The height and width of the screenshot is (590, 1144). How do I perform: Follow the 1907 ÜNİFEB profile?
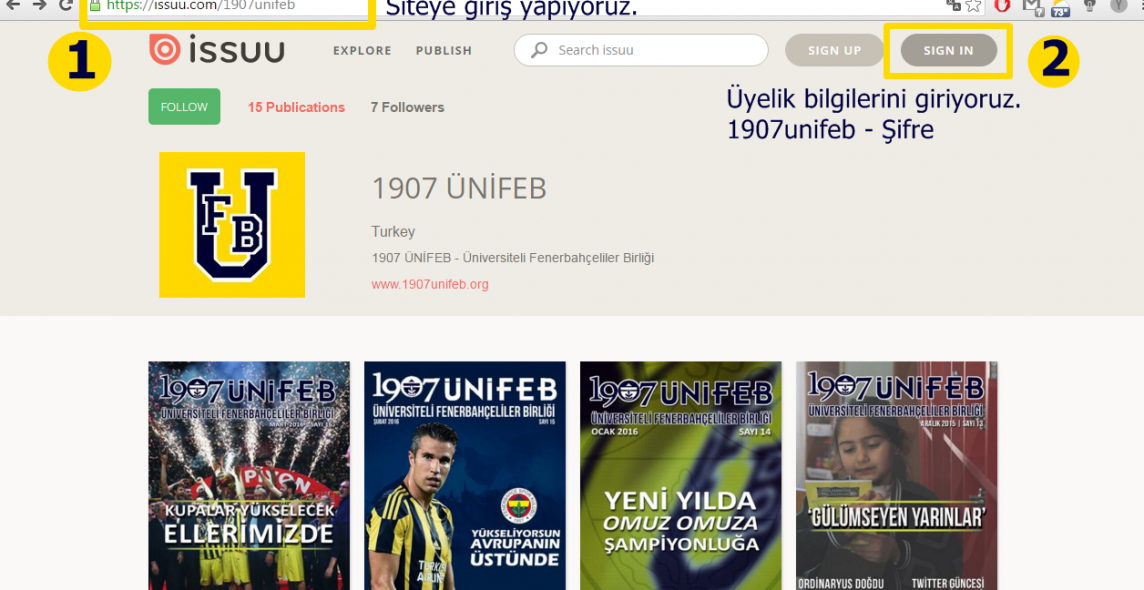click(x=184, y=107)
